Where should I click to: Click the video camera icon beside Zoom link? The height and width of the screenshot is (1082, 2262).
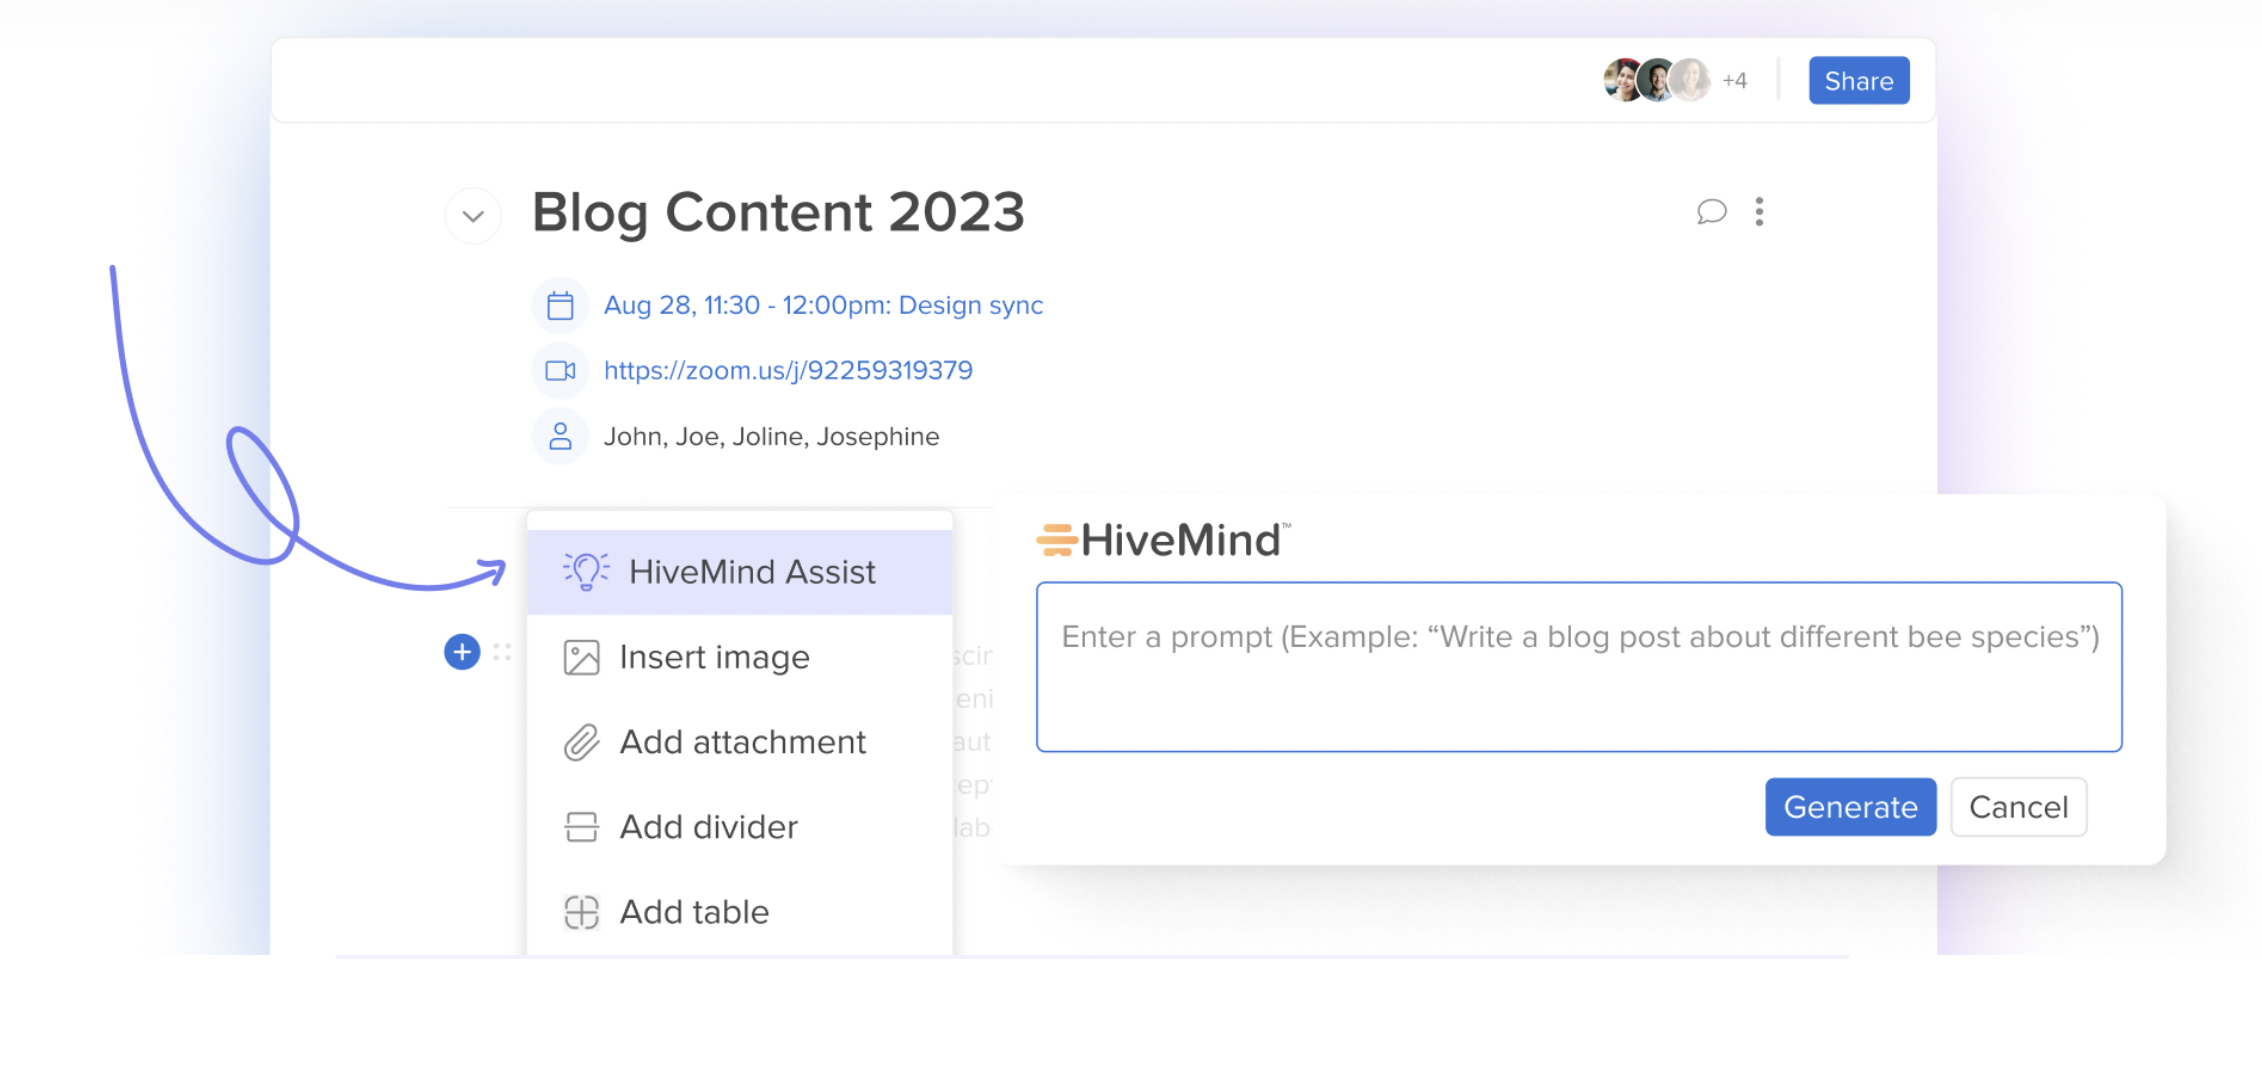[x=560, y=371]
